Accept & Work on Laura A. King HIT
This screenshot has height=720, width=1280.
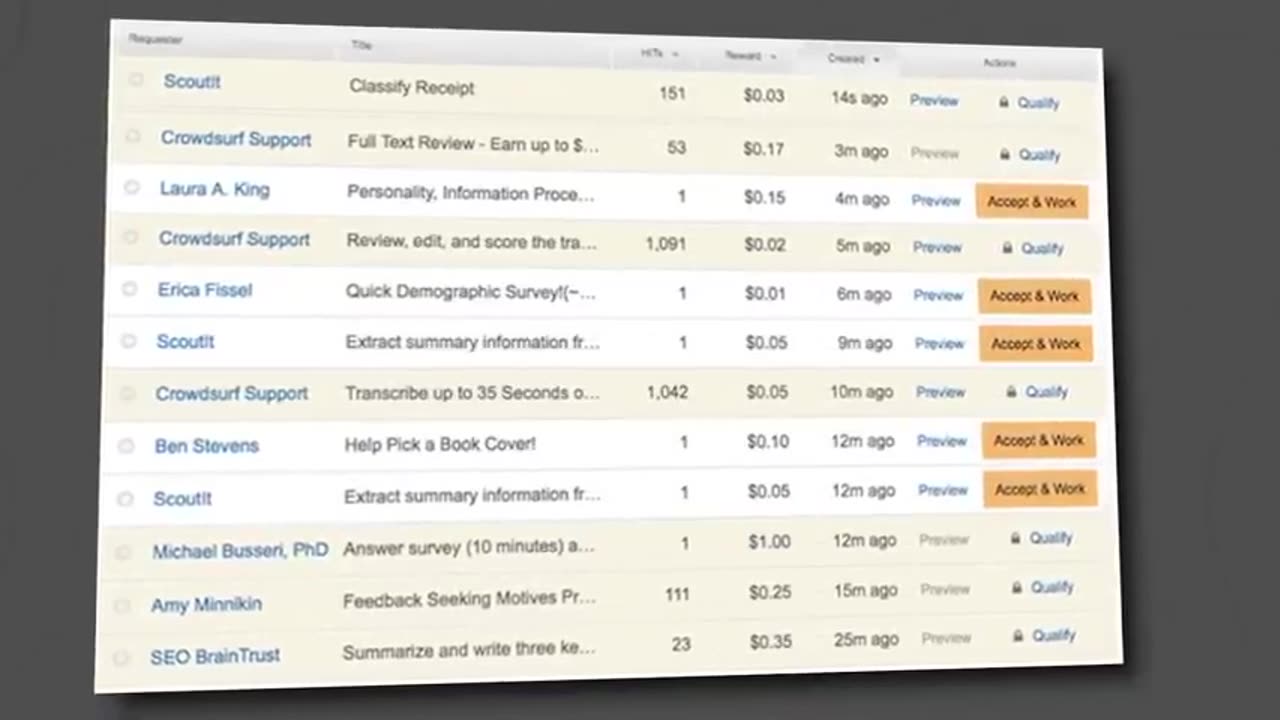(1032, 201)
